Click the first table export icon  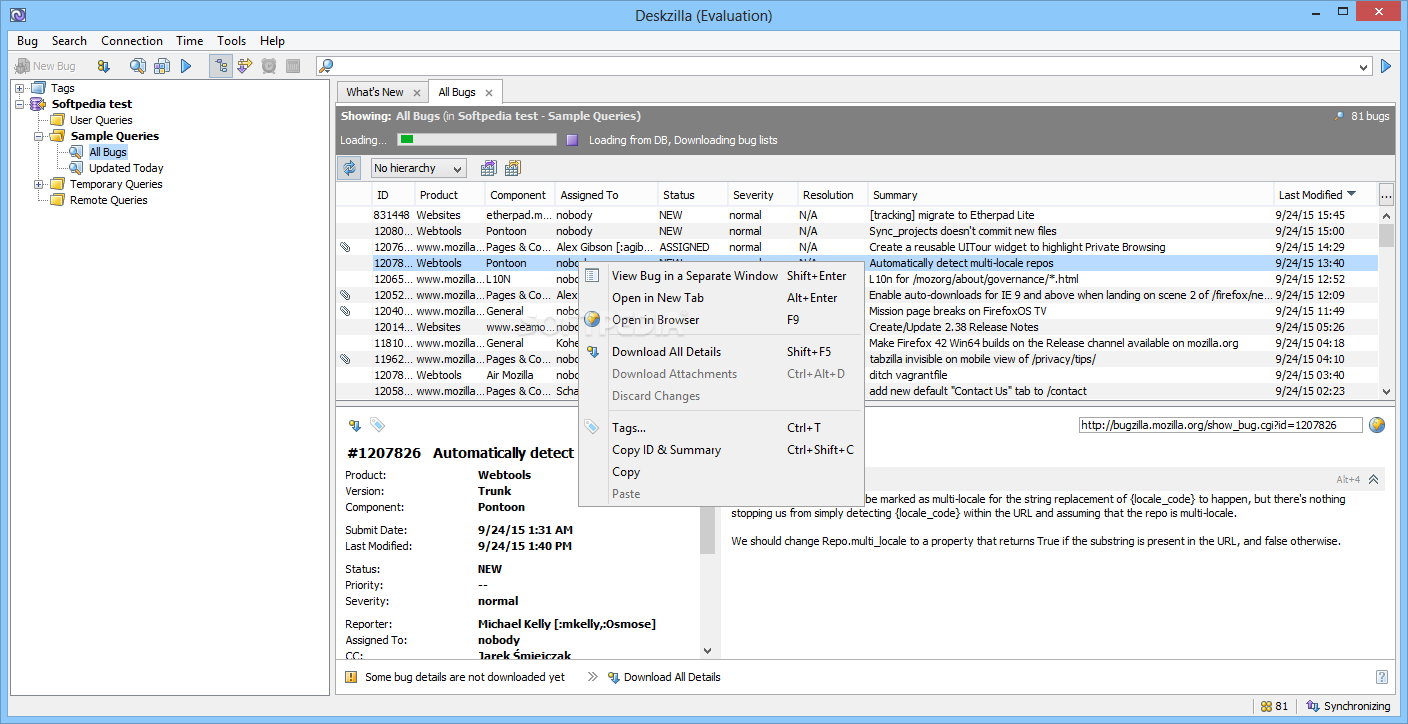[x=489, y=168]
